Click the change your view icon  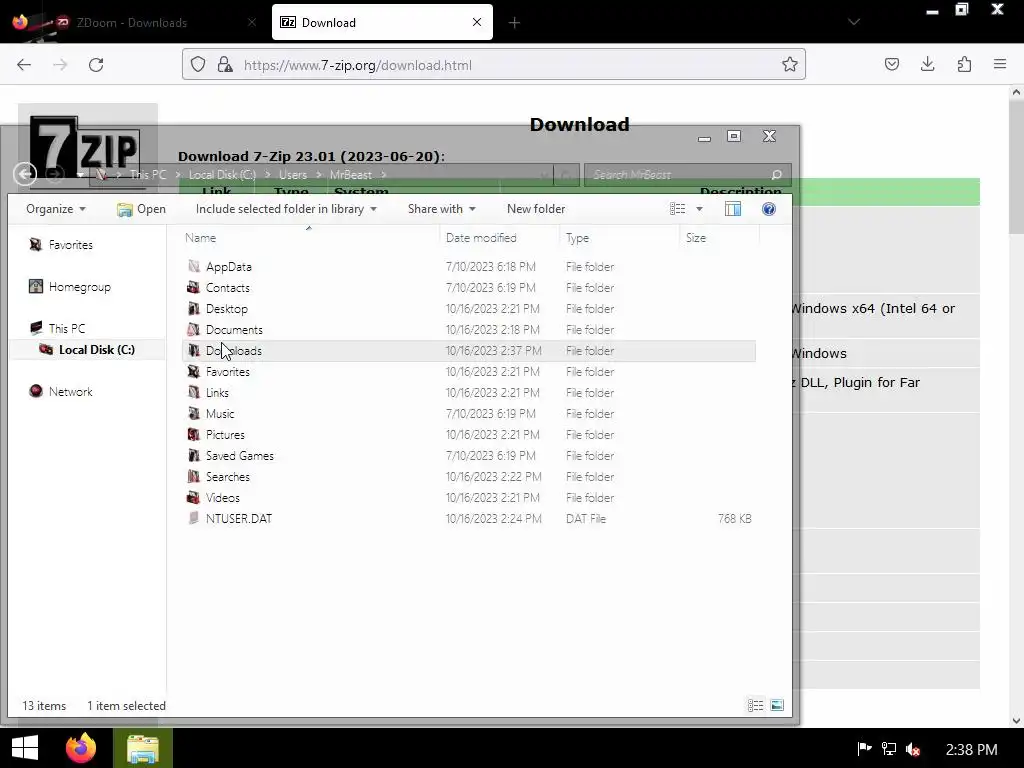point(677,209)
